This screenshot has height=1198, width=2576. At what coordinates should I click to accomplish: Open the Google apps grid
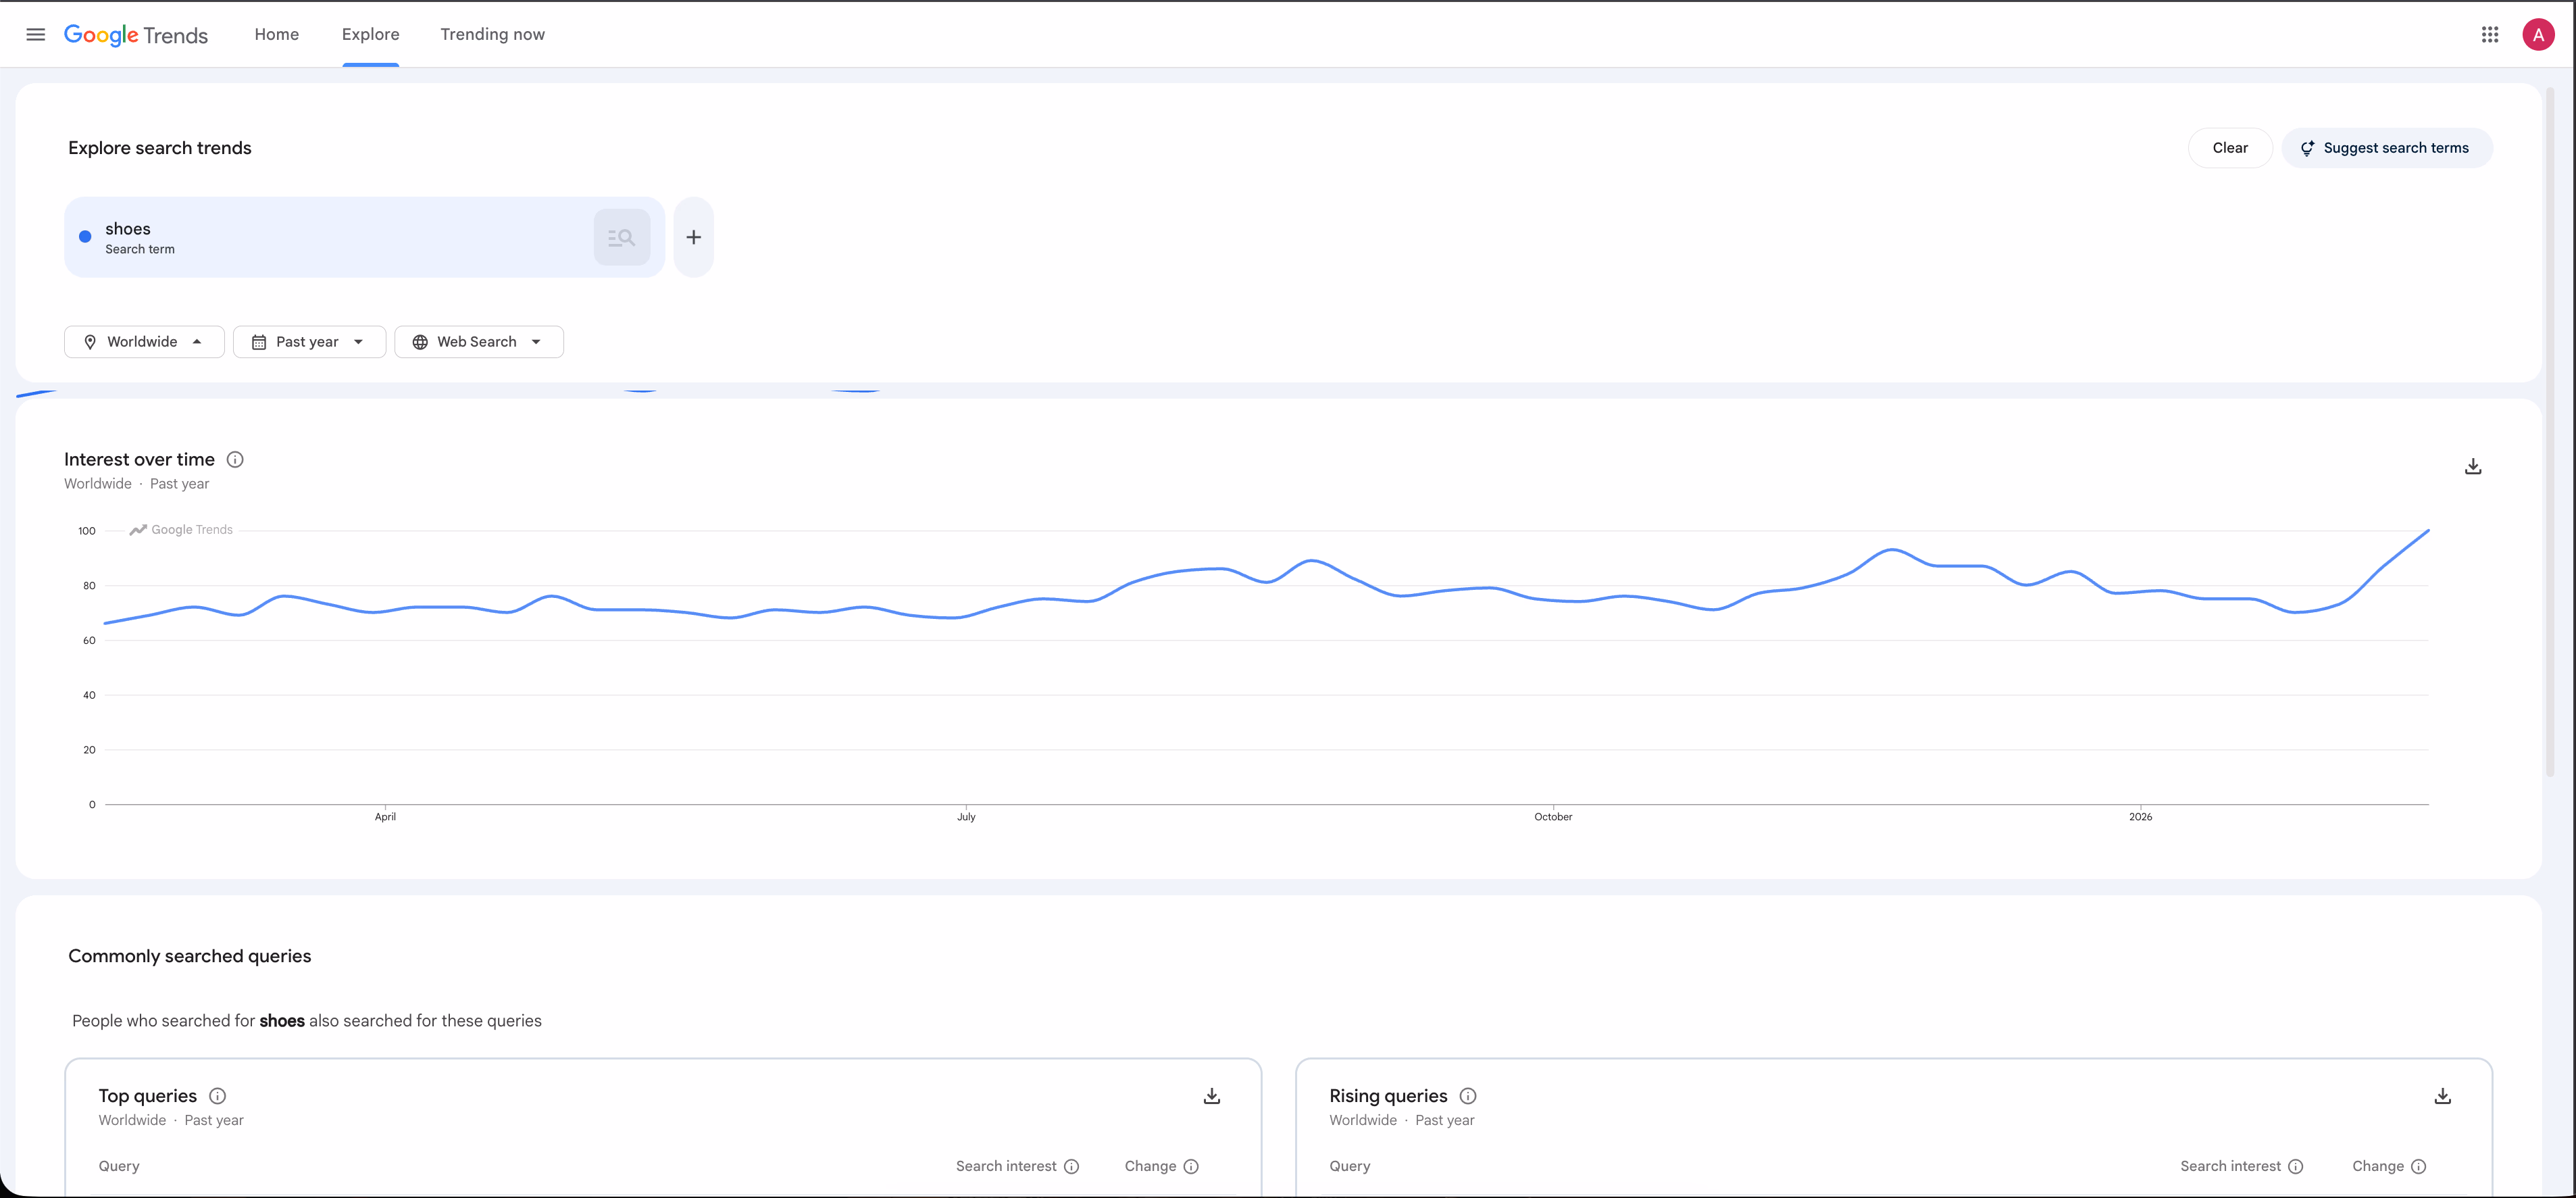pos(2490,33)
